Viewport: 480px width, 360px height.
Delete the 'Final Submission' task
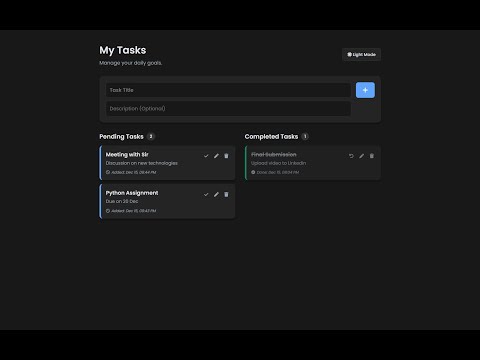(x=372, y=156)
